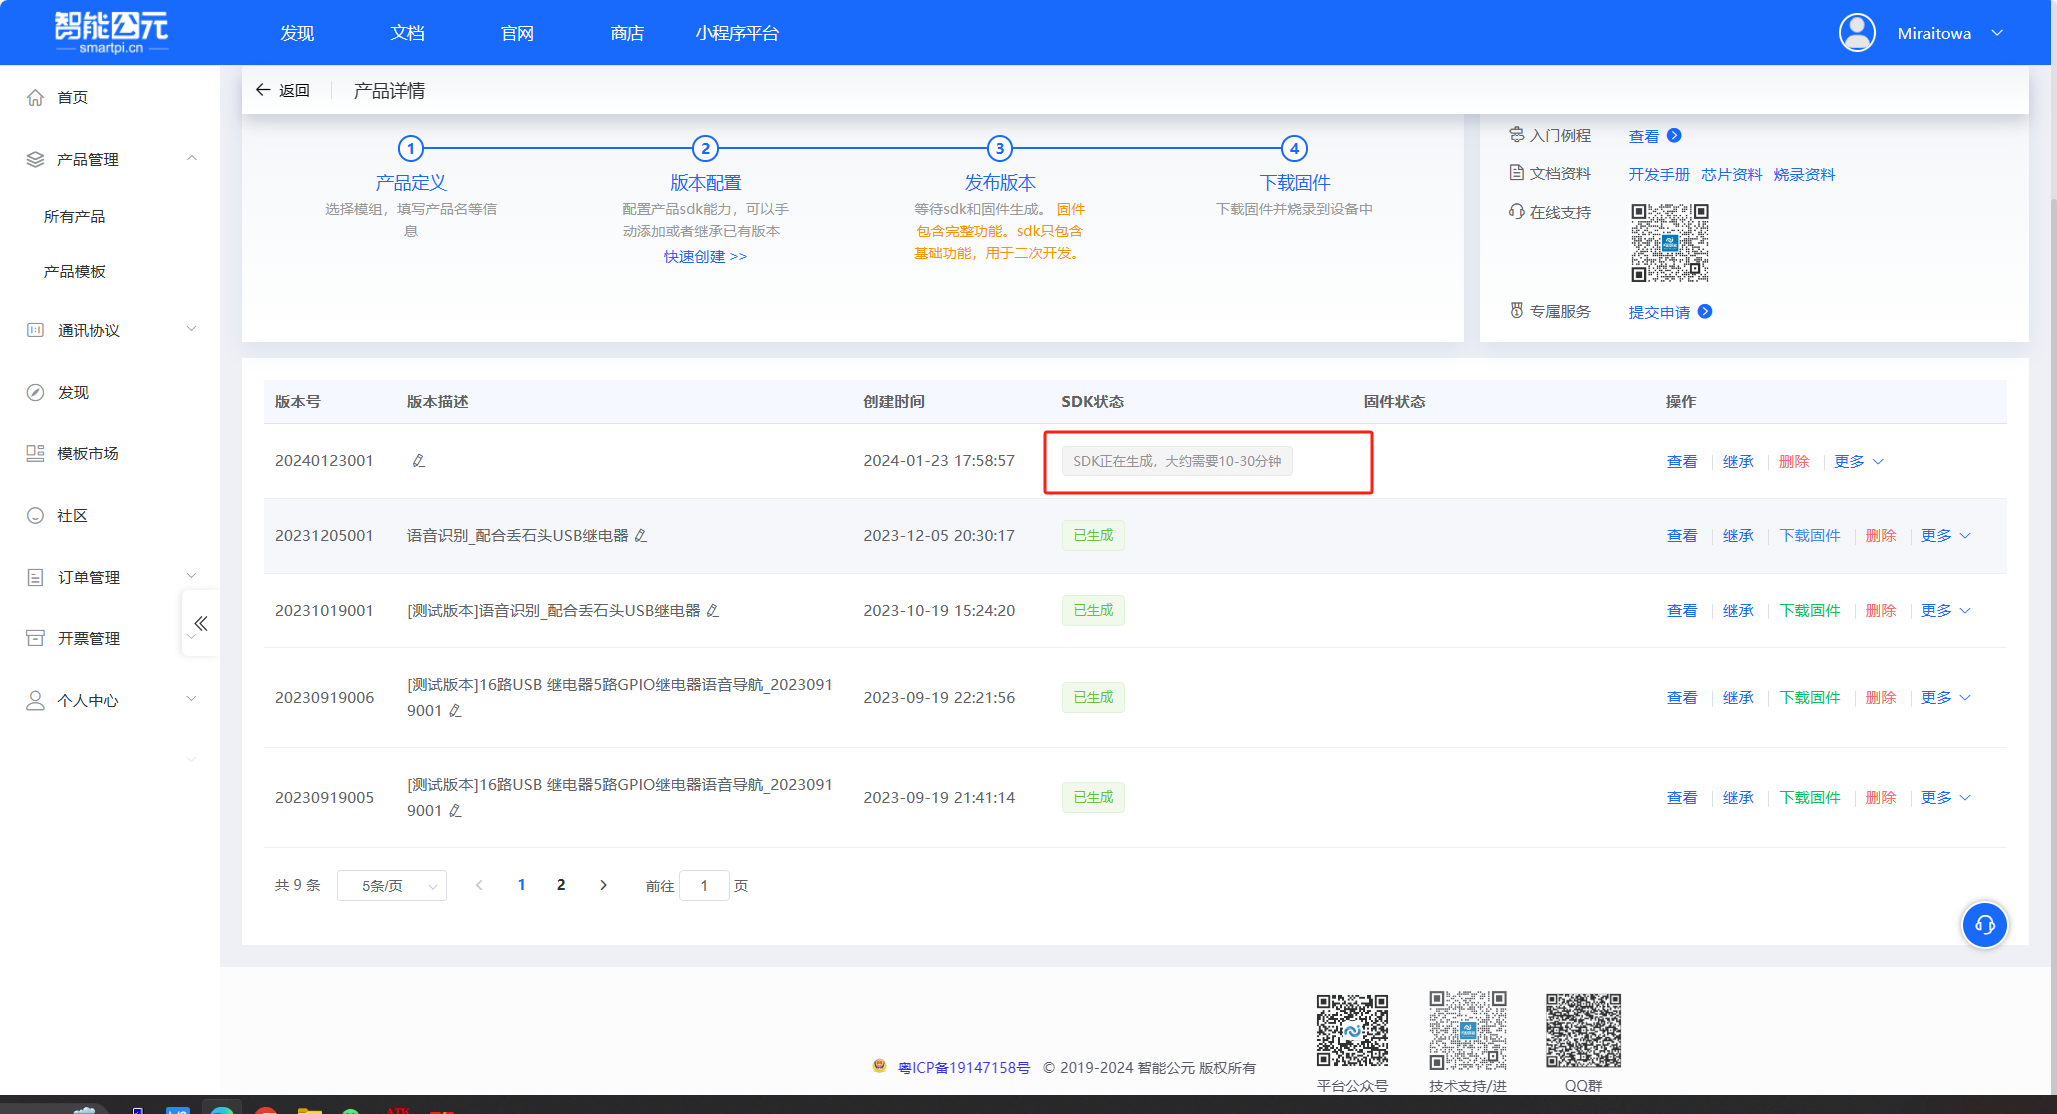Click 删除 for version 20230919006
Screen dimensions: 2057x1114
point(1881,697)
